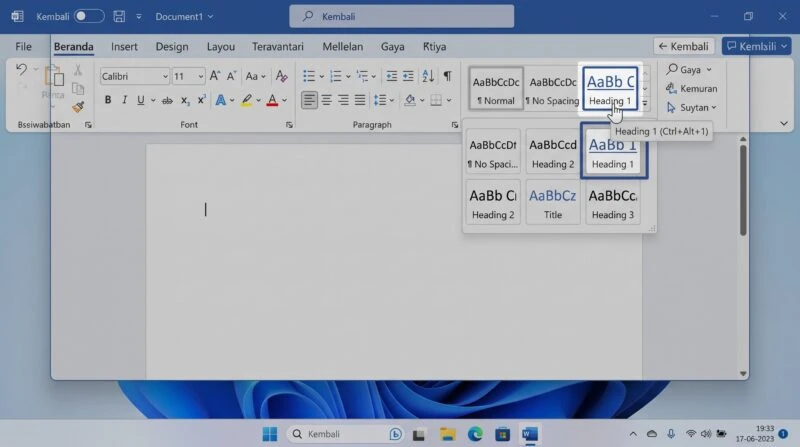Open the Layou tab
The height and width of the screenshot is (447, 800).
pos(220,46)
